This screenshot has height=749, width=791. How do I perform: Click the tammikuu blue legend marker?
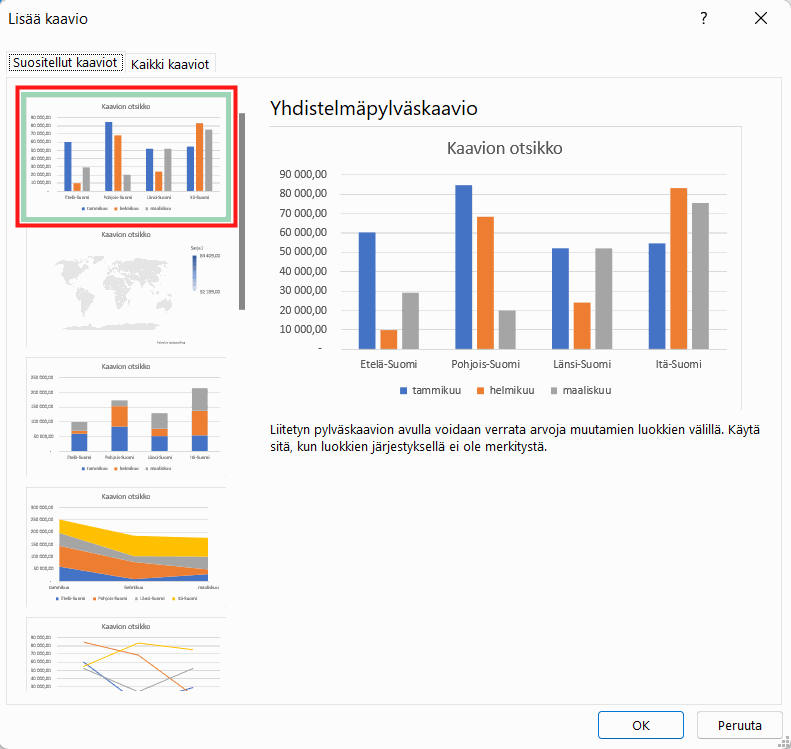click(x=403, y=391)
